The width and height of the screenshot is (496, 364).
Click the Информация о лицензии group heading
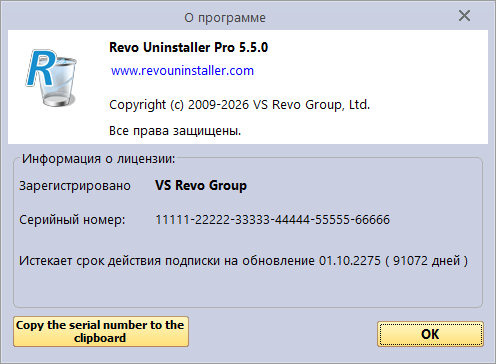point(98,159)
